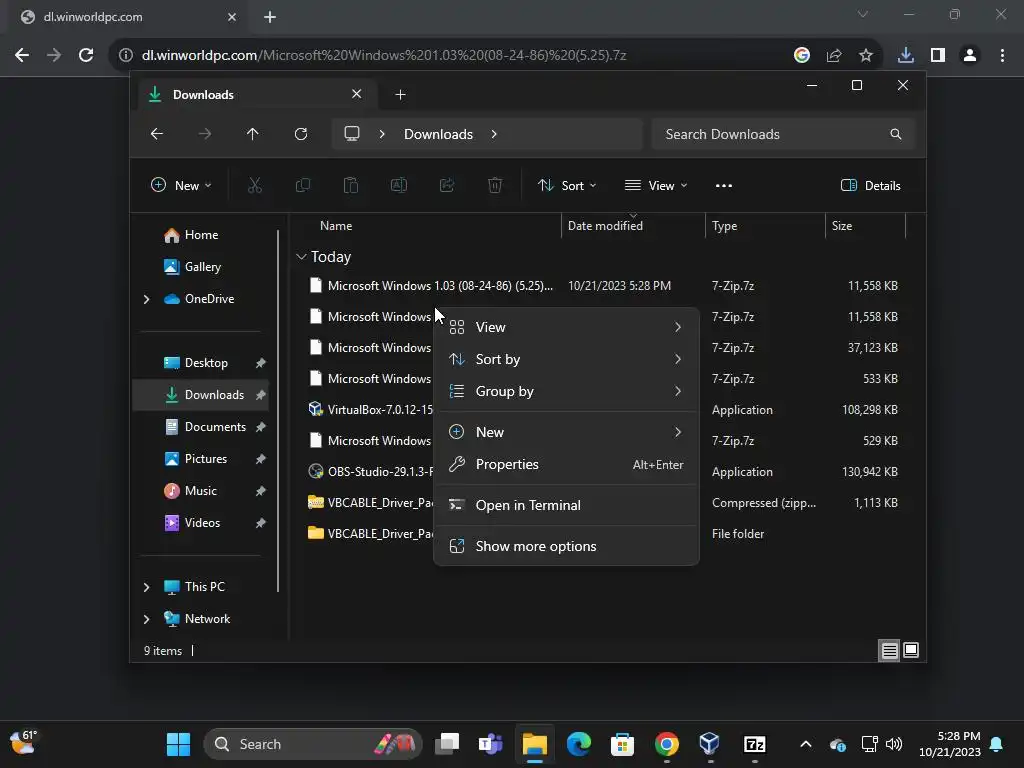Go back in File Explorer

pyautogui.click(x=157, y=134)
